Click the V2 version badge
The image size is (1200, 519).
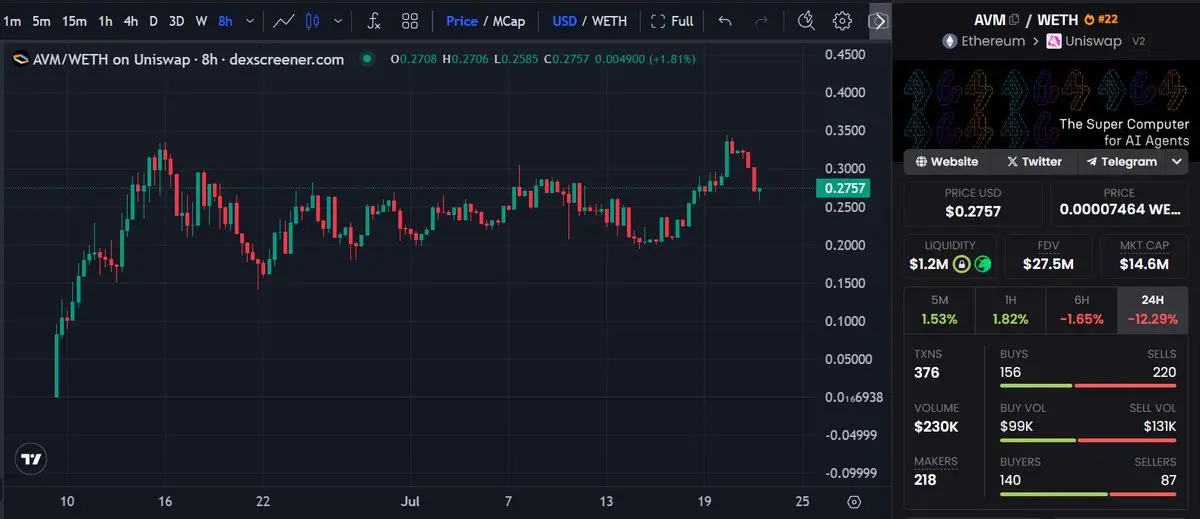[1139, 41]
